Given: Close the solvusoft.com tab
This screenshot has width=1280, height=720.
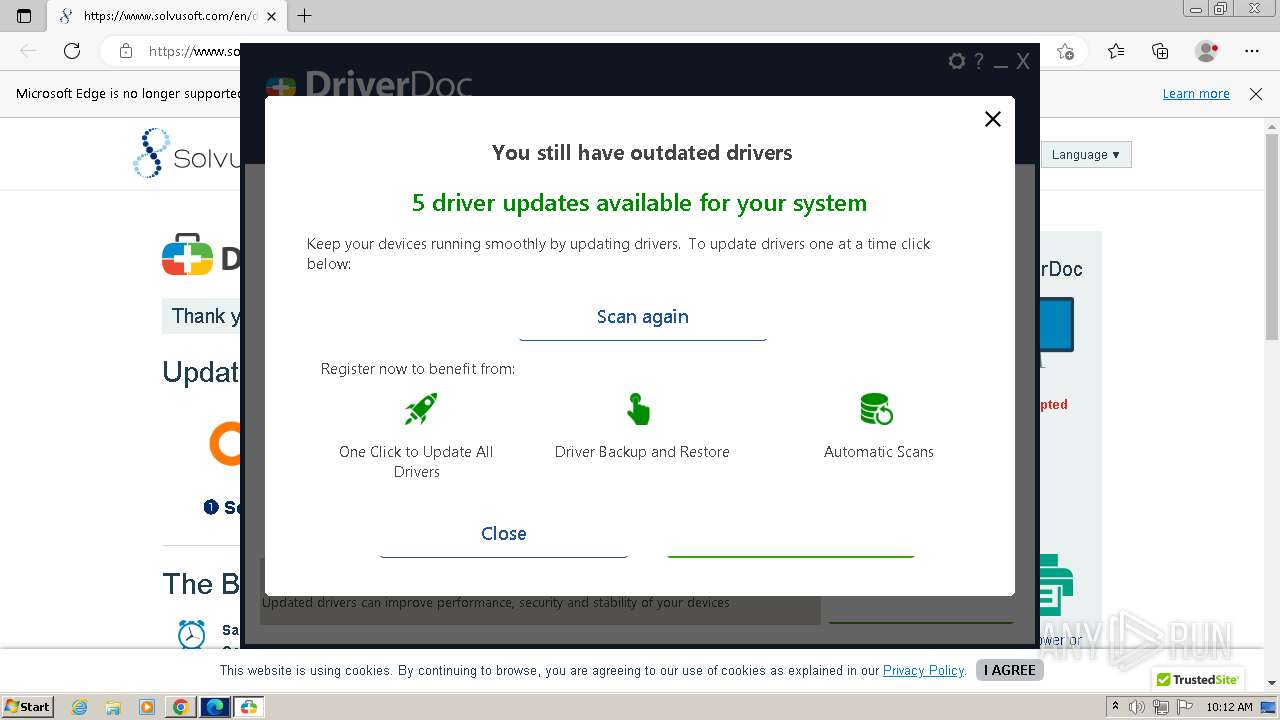Looking at the screenshot, I should [x=271, y=16].
